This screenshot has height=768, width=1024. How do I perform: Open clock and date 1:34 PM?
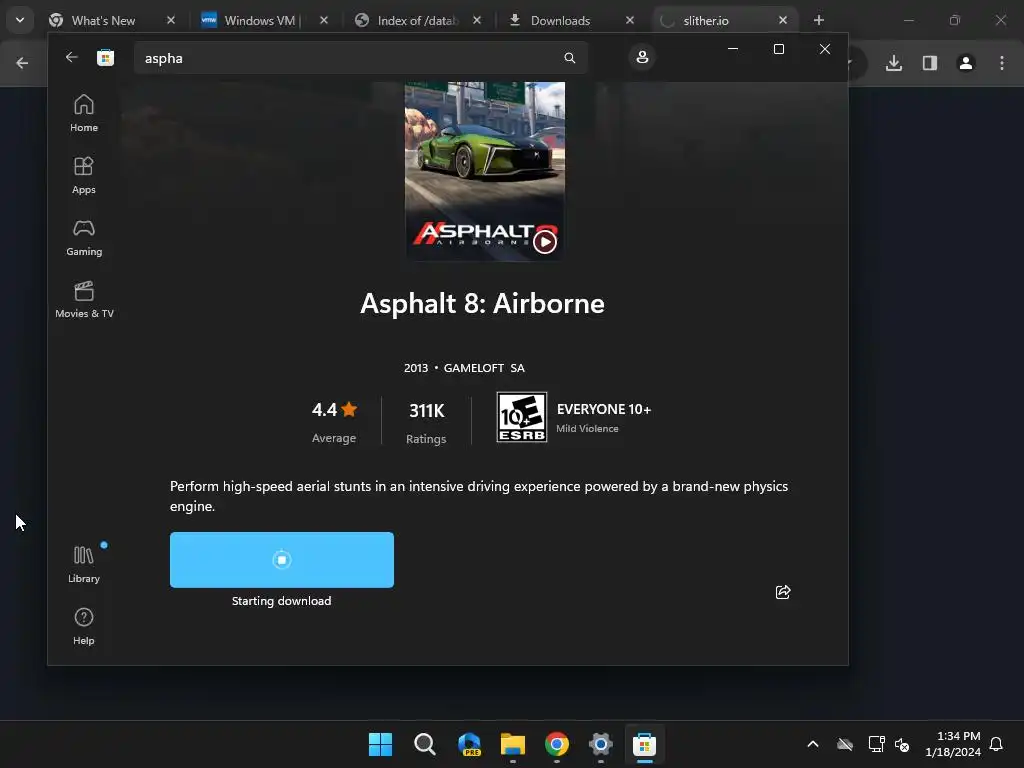953,744
